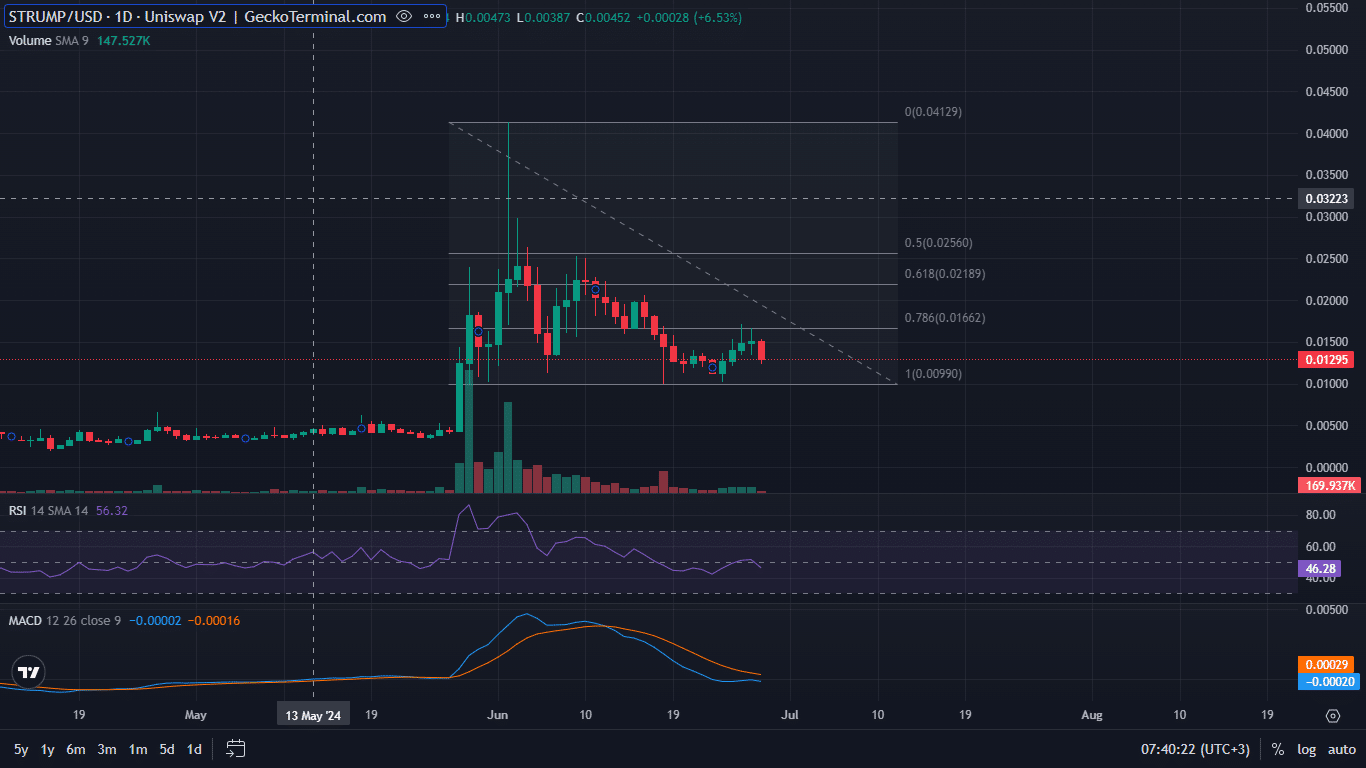Click the red 169.937K volume label
The height and width of the screenshot is (768, 1366).
[x=1329, y=486]
